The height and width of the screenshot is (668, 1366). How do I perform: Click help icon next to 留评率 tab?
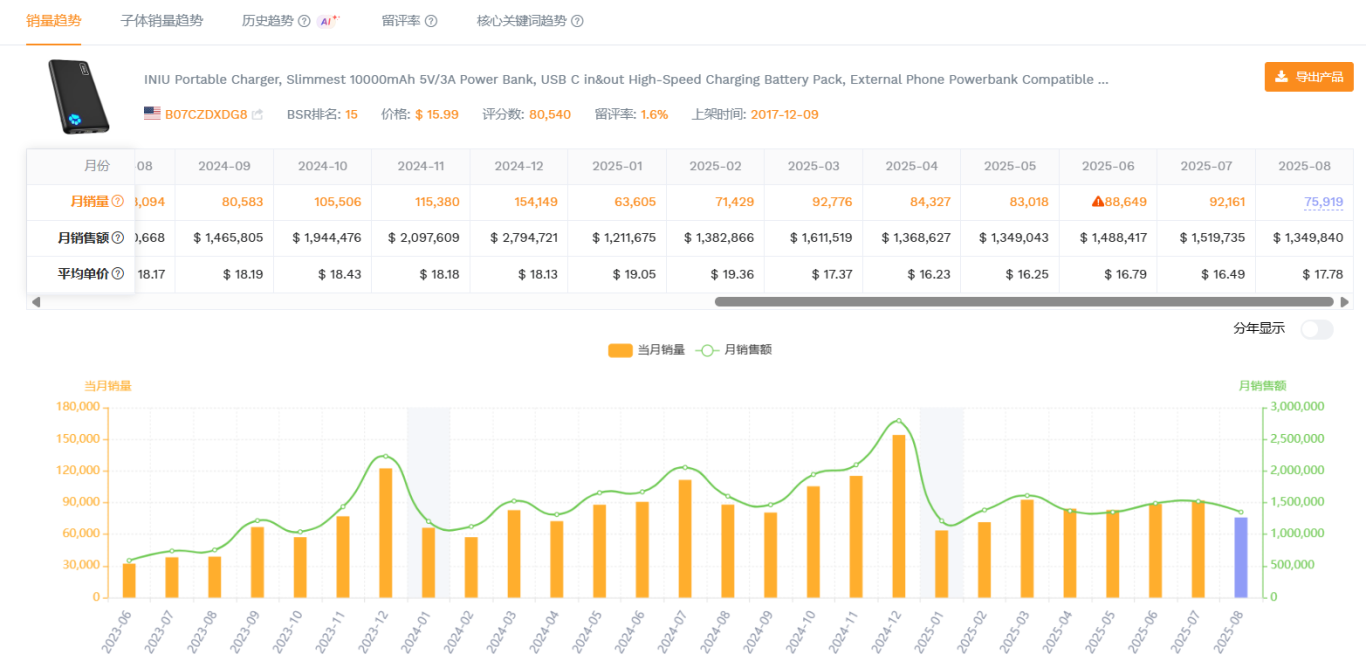pos(431,21)
